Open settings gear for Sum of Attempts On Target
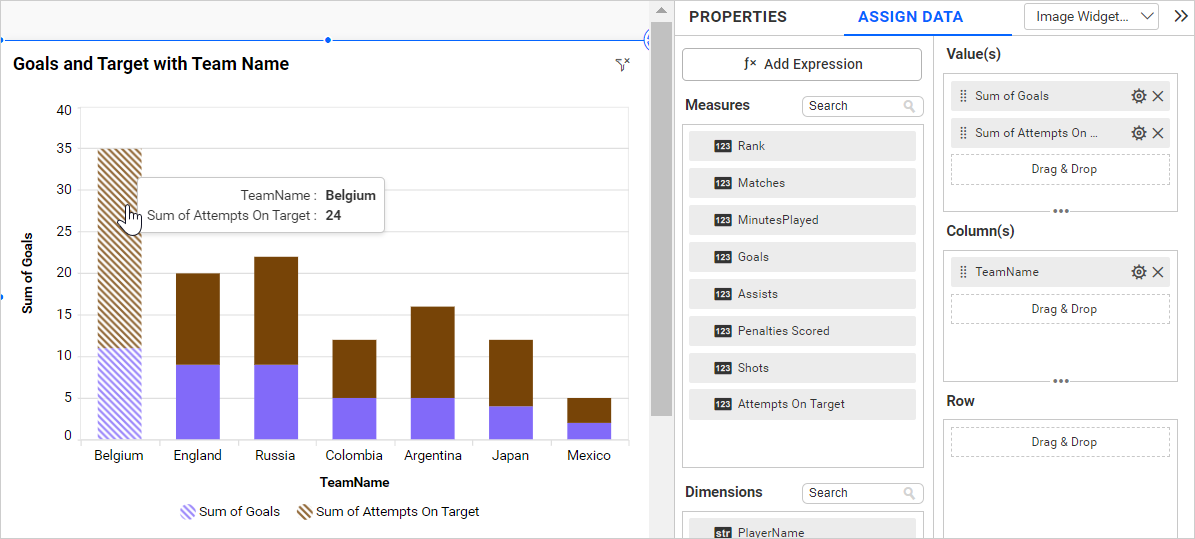The image size is (1195, 539). coord(1138,133)
